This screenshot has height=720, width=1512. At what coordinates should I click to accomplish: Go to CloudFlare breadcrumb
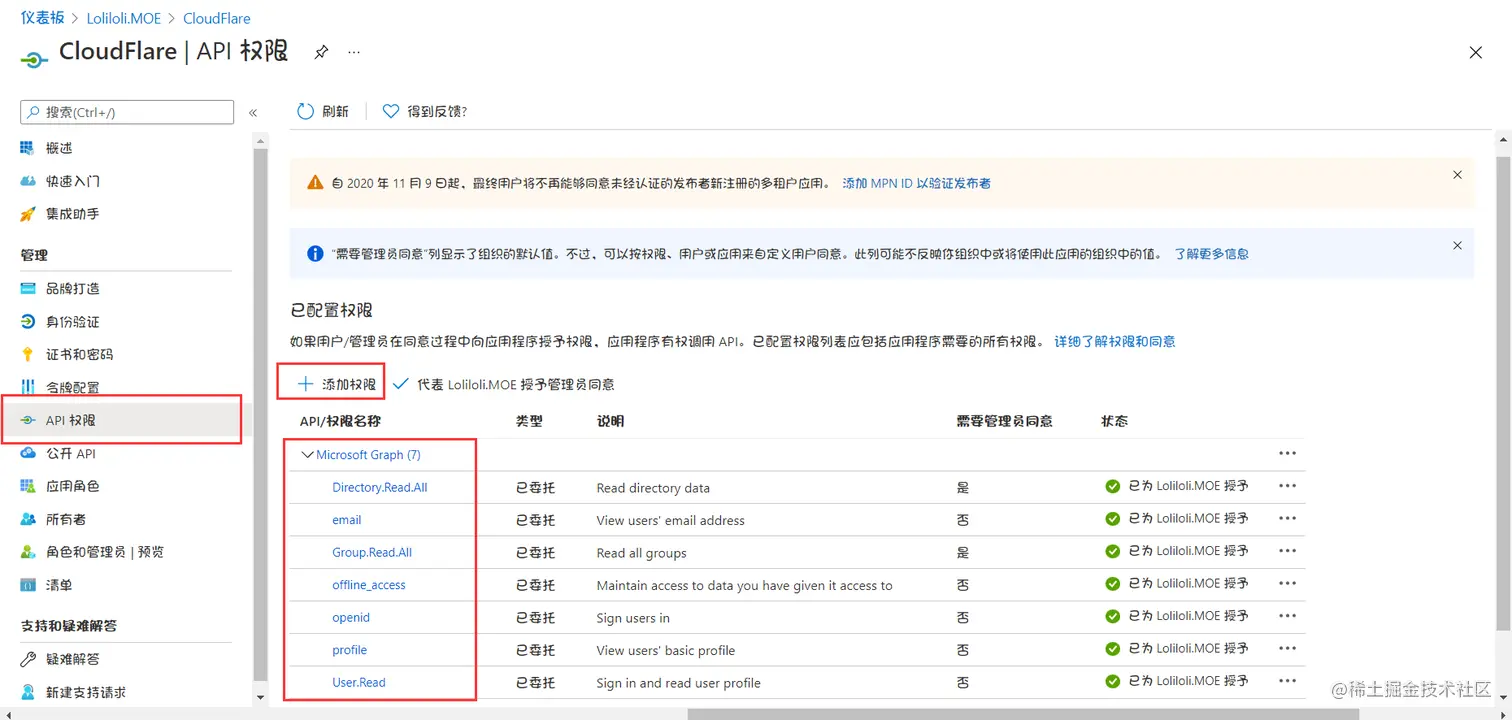tap(217, 18)
